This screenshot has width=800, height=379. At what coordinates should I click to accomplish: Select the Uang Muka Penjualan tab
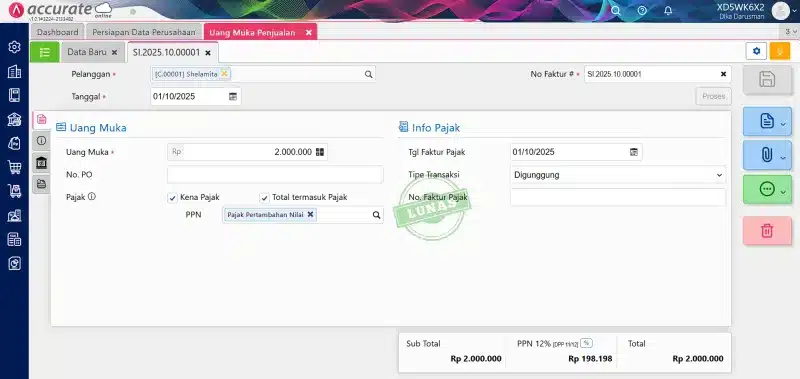click(x=253, y=32)
